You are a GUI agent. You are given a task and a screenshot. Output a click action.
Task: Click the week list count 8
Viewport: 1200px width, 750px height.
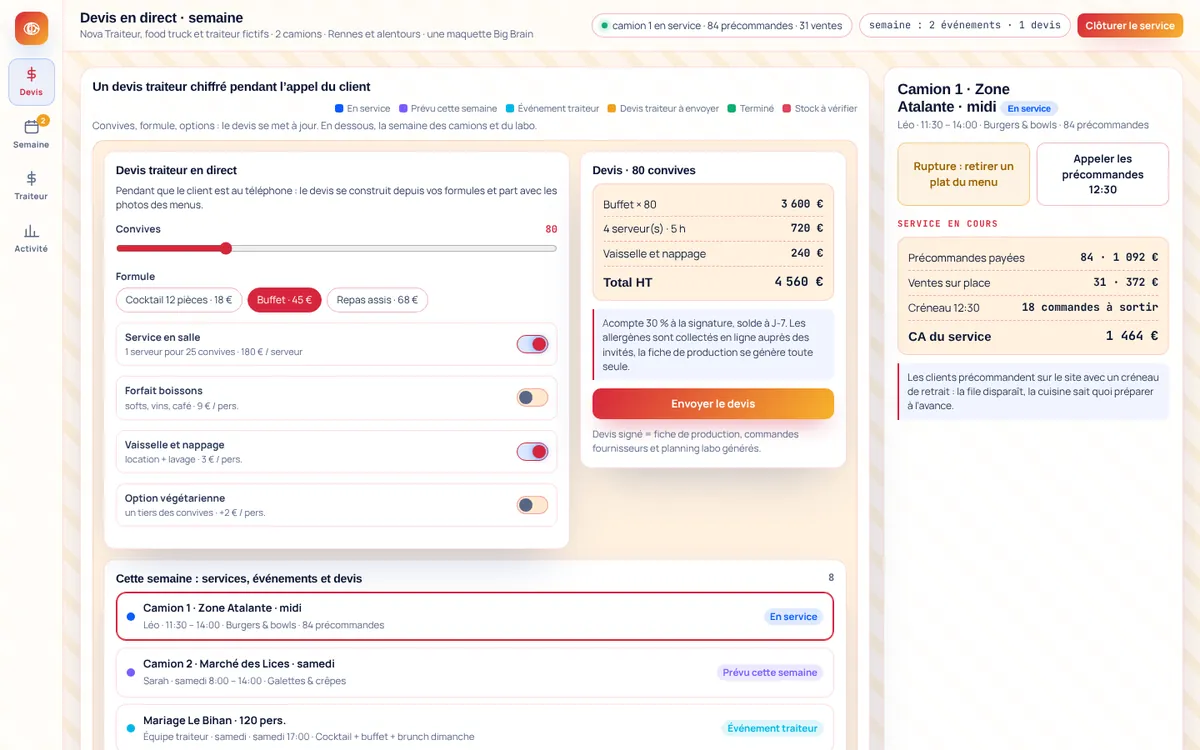[x=830, y=578]
